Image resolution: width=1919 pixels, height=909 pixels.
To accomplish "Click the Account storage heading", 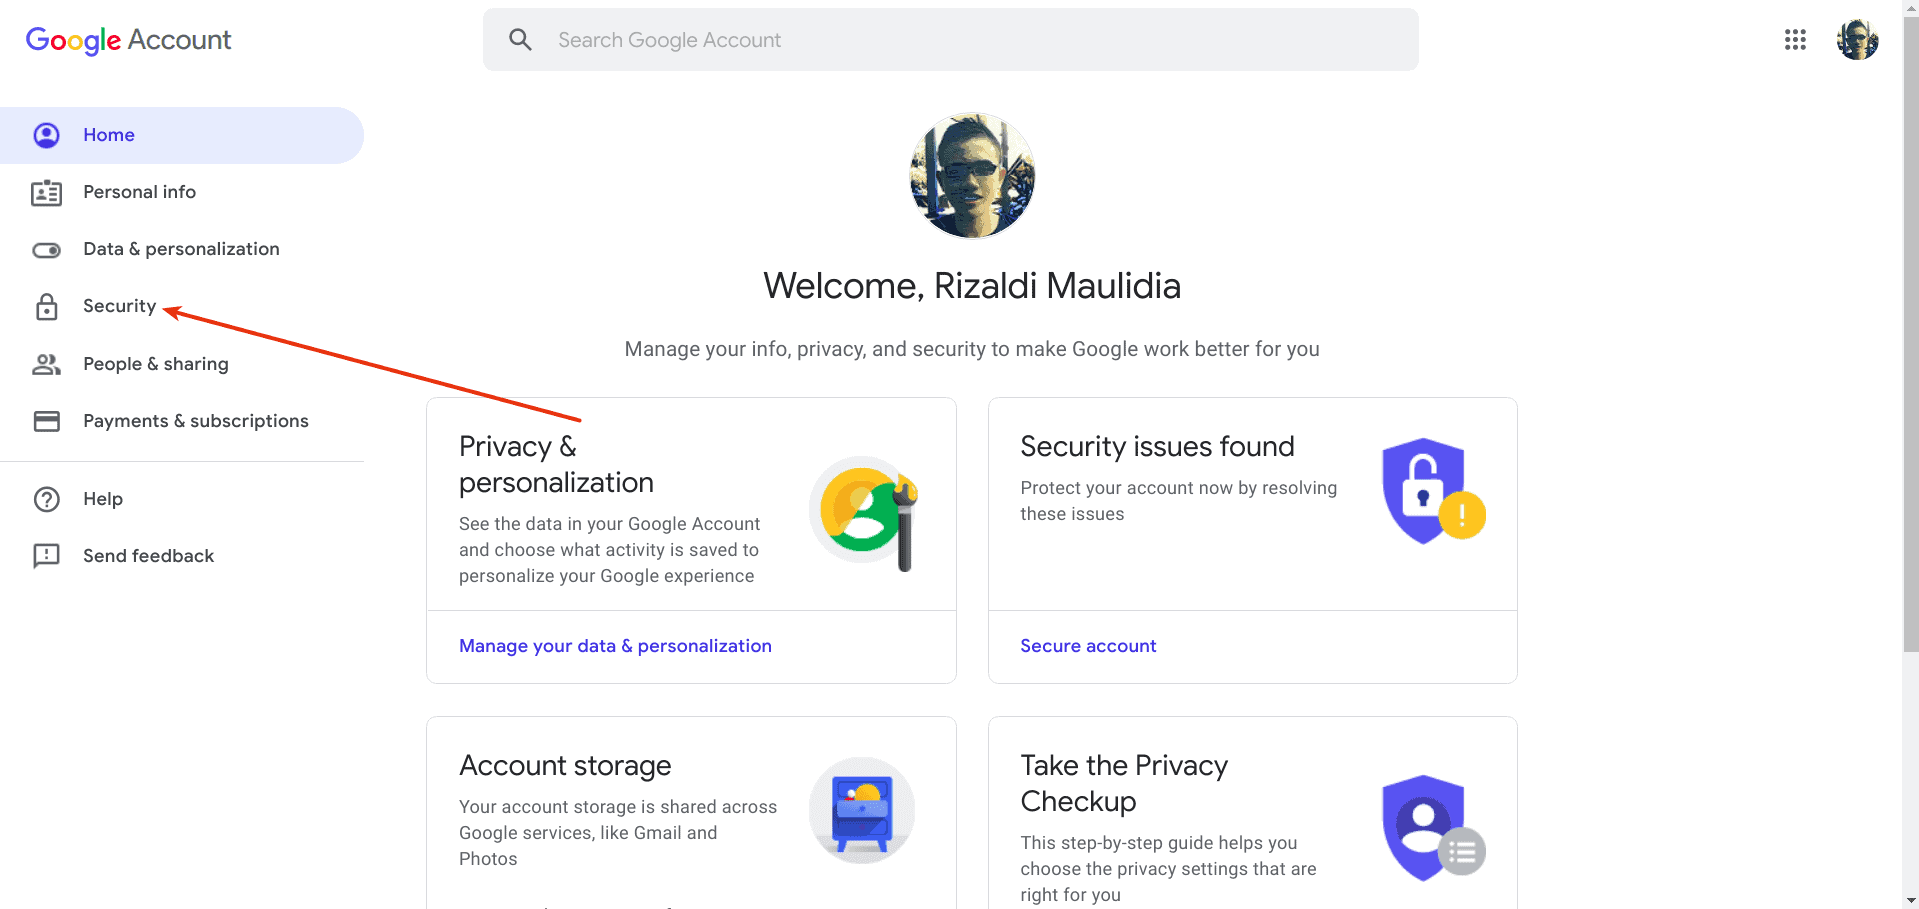I will 565,765.
